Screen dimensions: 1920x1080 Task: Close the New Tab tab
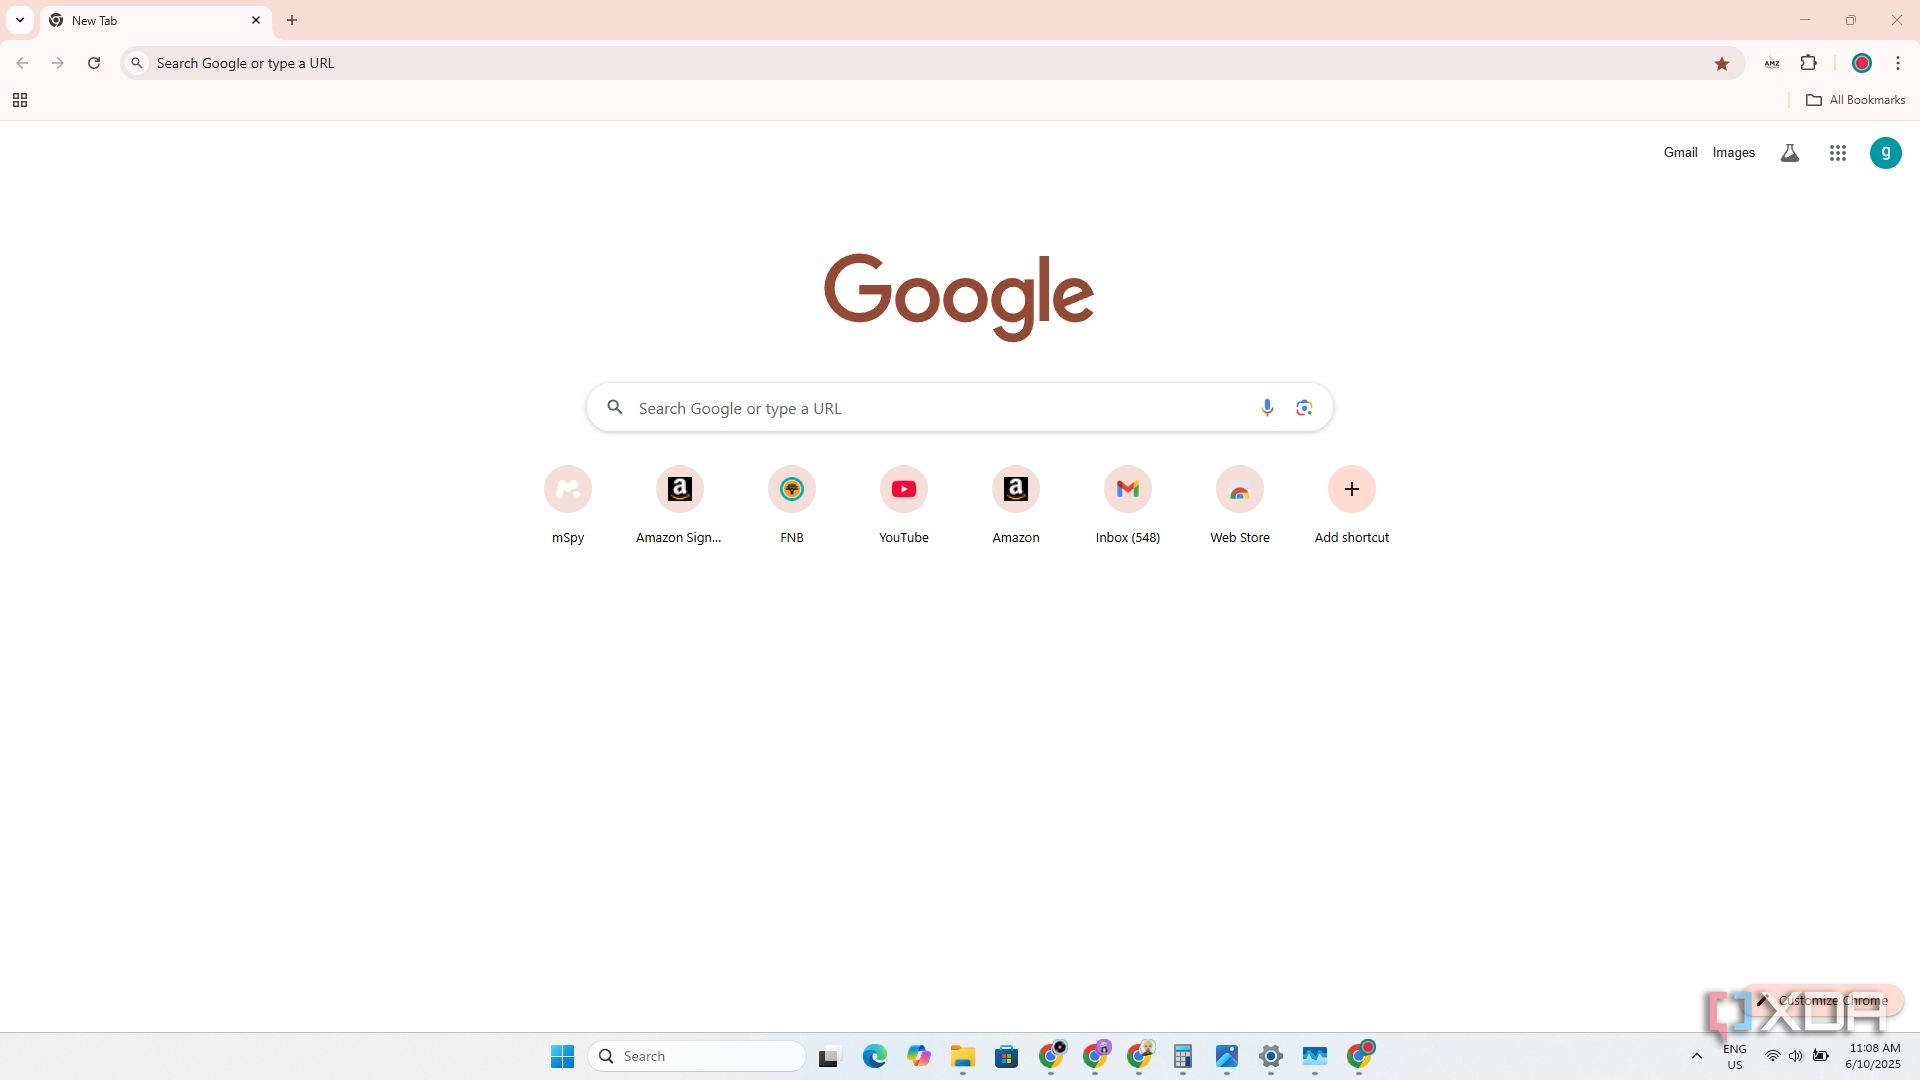(x=256, y=20)
